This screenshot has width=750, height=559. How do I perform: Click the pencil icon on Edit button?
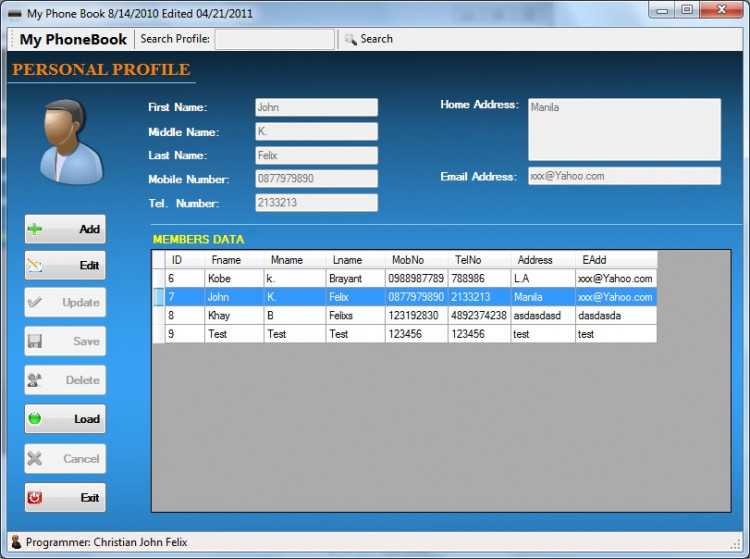34,265
